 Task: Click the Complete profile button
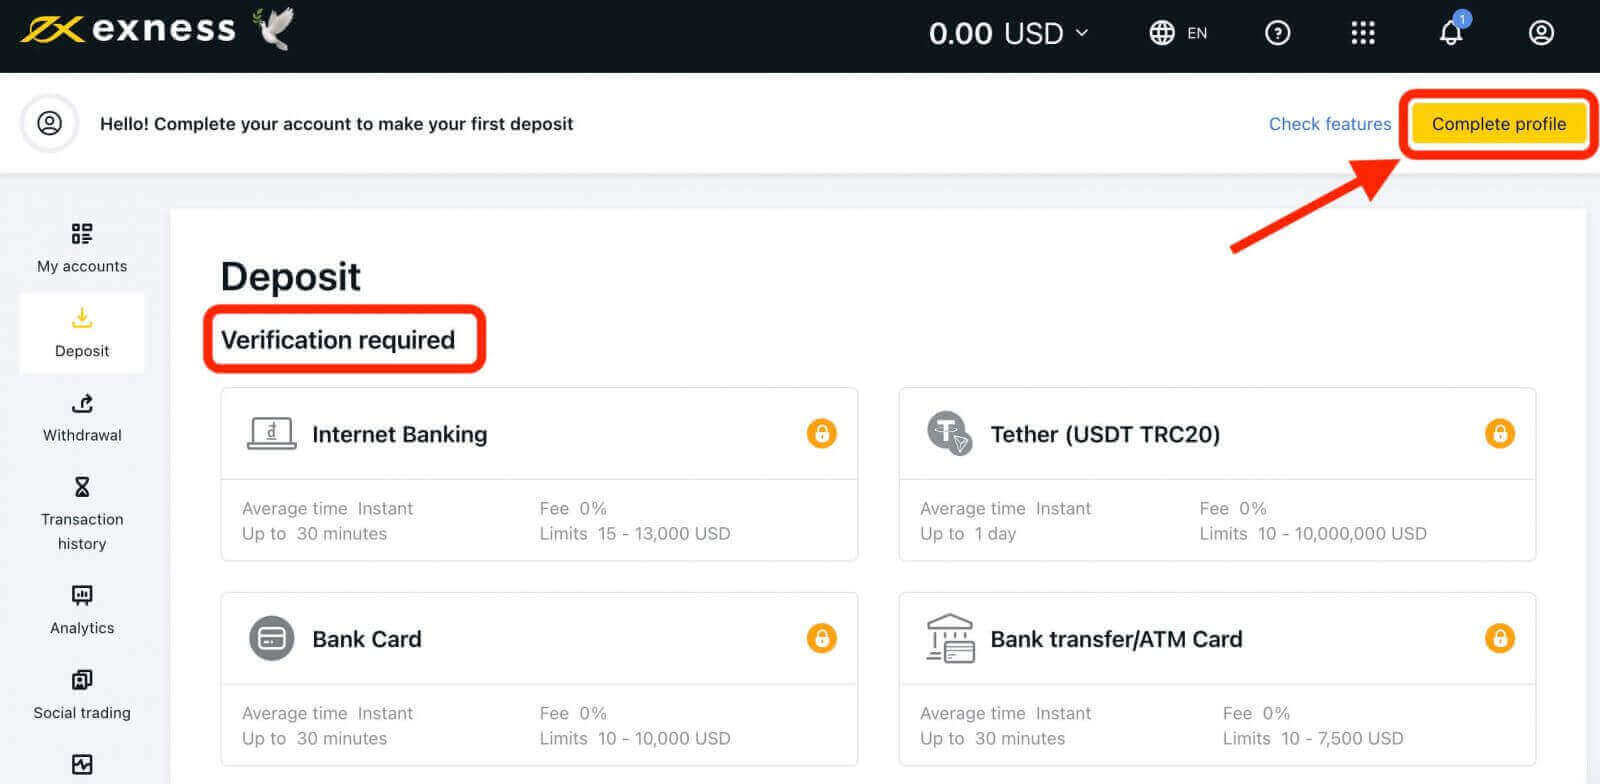coord(1498,124)
